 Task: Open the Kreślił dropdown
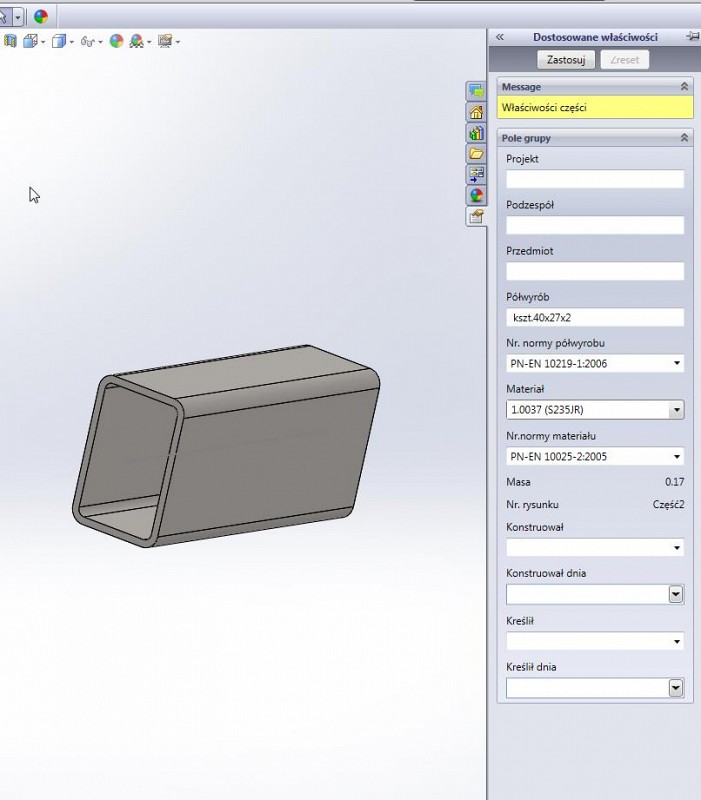[677, 641]
